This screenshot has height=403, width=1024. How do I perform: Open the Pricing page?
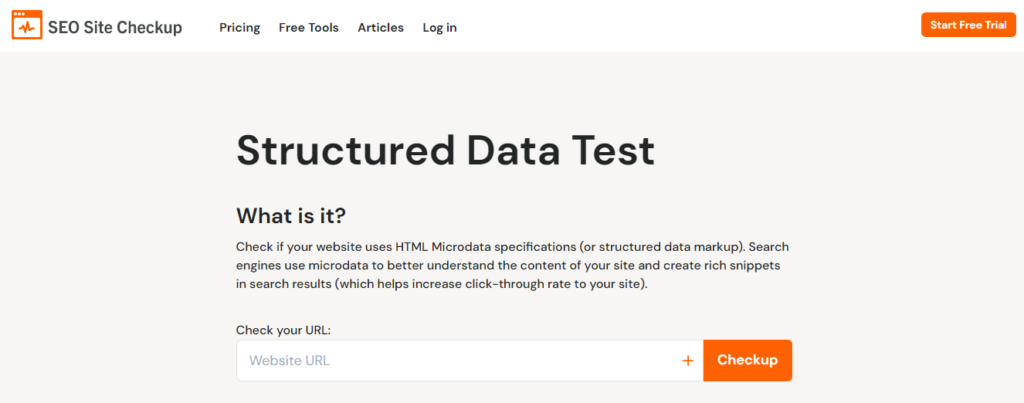coord(240,27)
